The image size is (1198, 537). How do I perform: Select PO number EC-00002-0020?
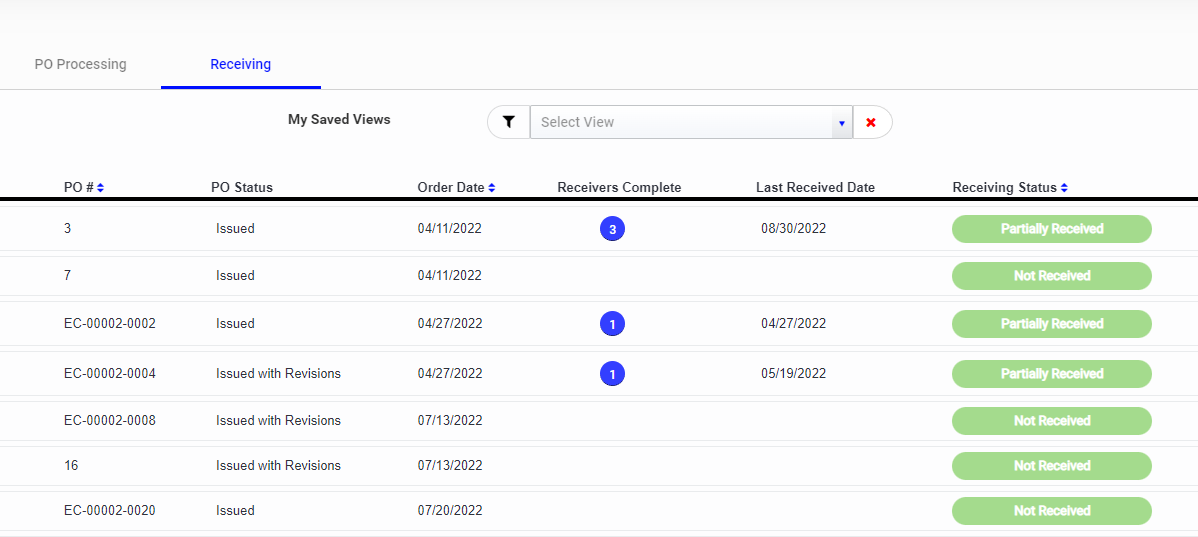pyautogui.click(x=110, y=511)
